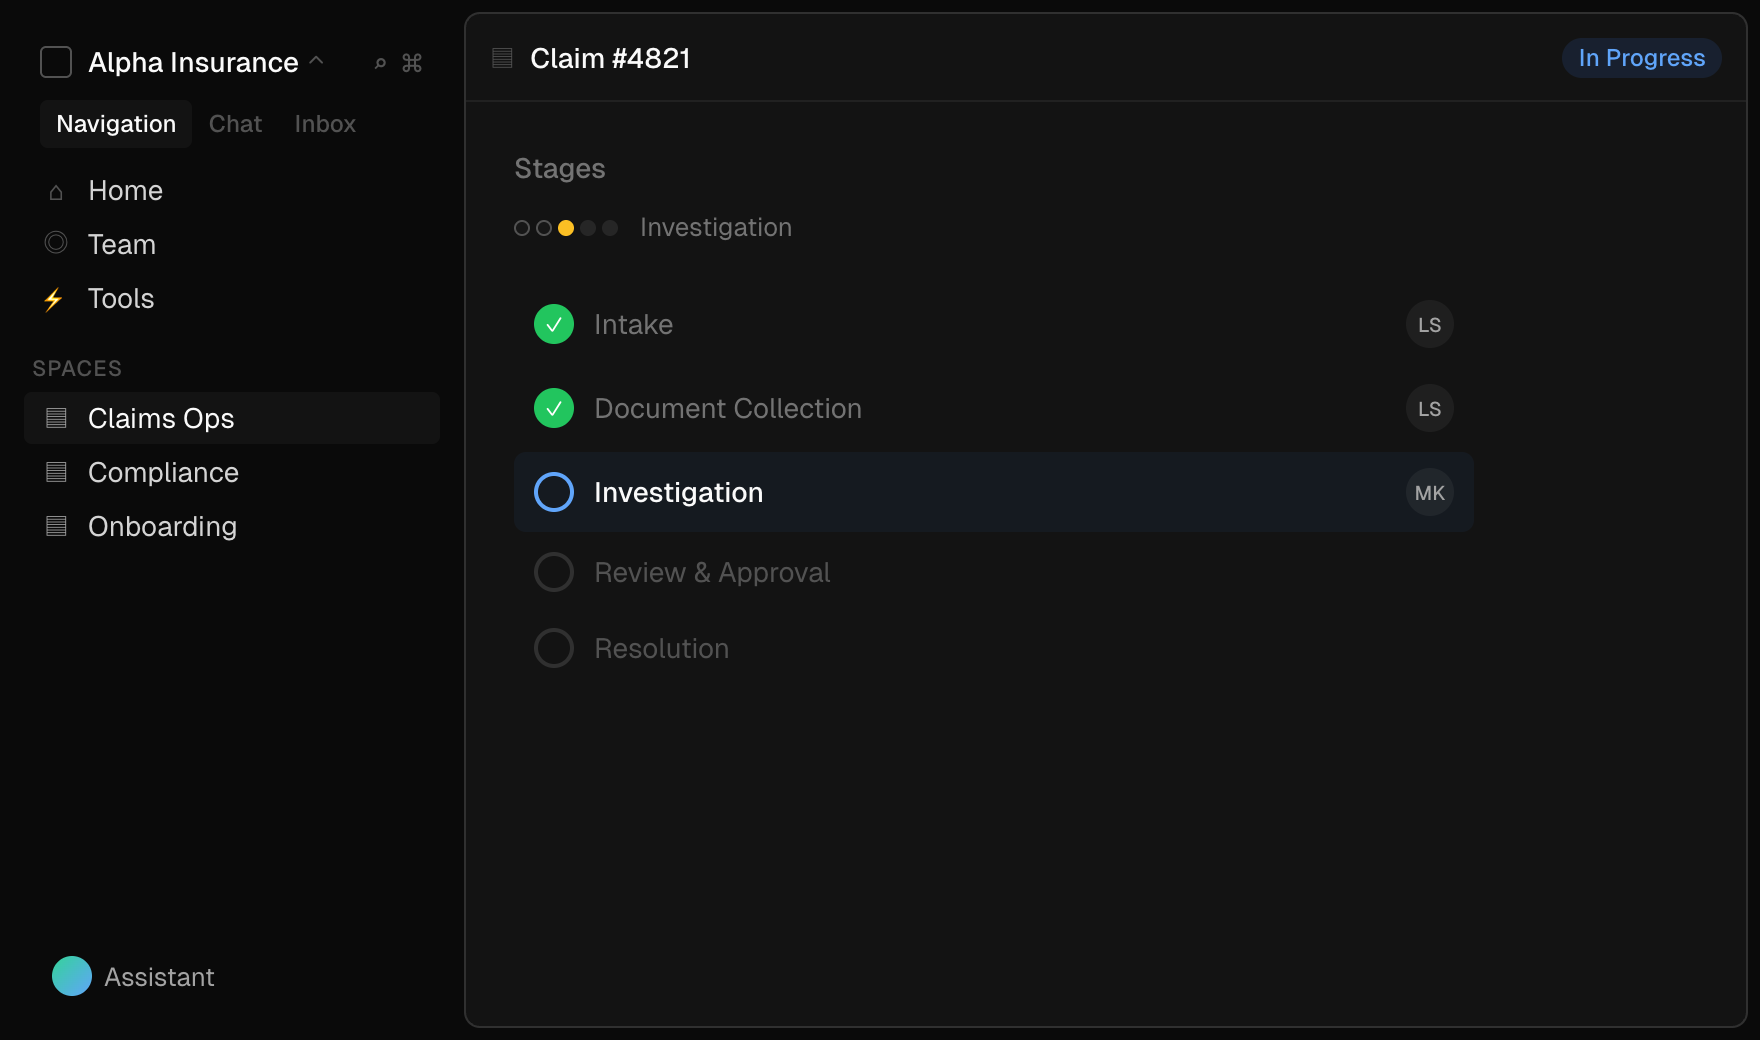The image size is (1760, 1040).
Task: Click the Assistant gradient avatar
Action: (x=72, y=976)
